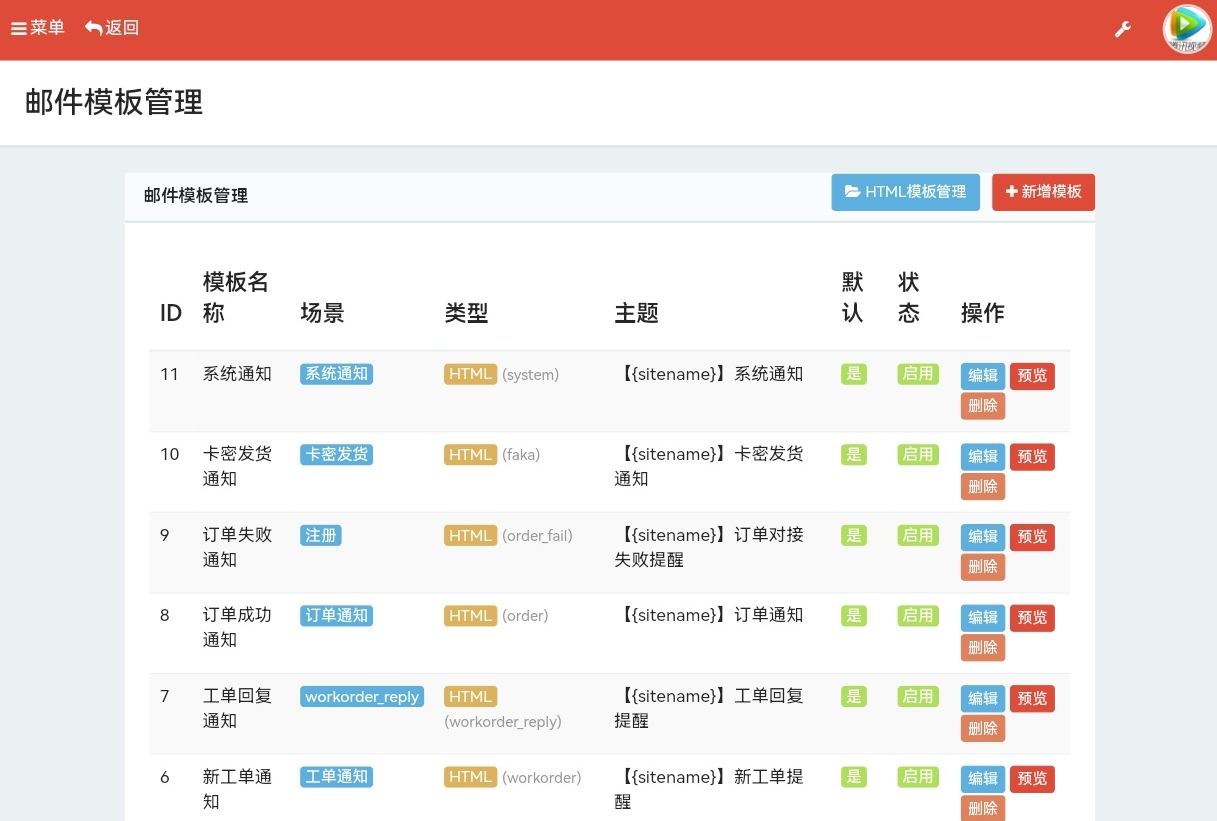1217x821 pixels.
Task: Delete the 订单失败通知 template
Action: pos(983,567)
